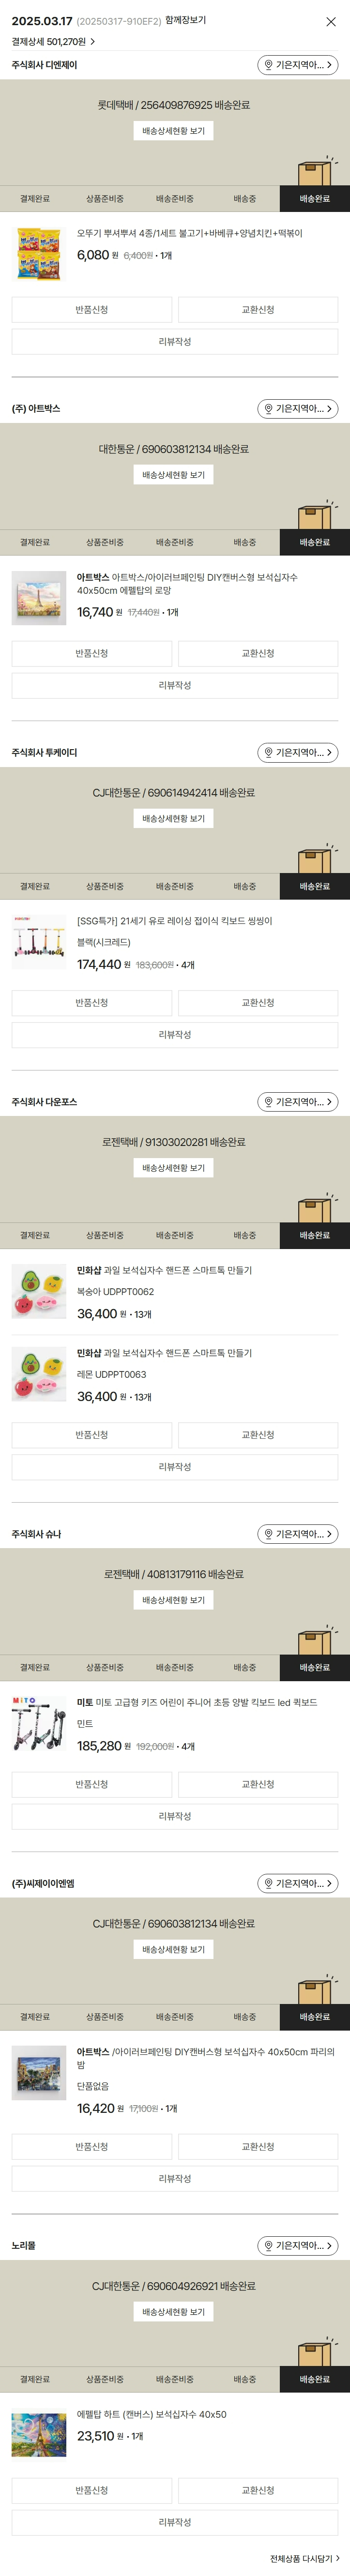The image size is (350, 2576).
Task: Request return (반품신청) for 오뚜기 뿌셔뿌셔
Action: click(x=91, y=310)
